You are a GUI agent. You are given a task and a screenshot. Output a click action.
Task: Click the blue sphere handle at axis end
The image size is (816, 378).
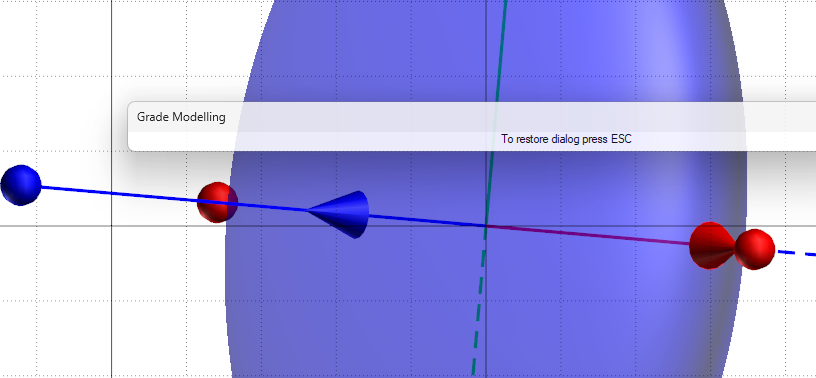click(21, 185)
